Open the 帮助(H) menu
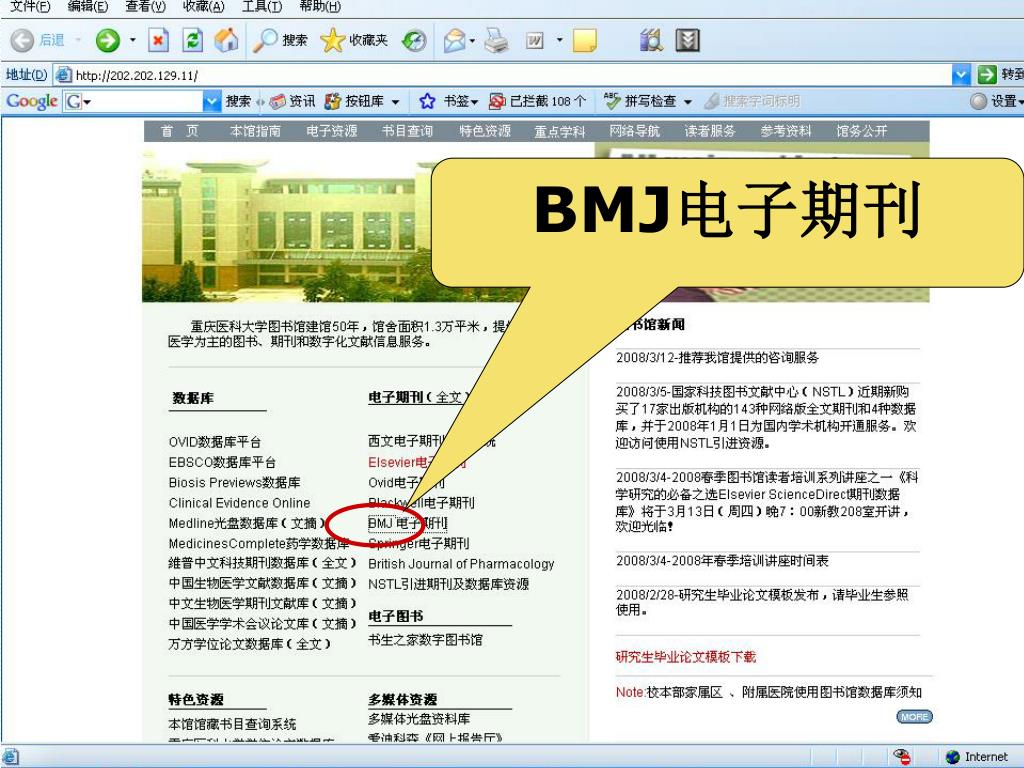This screenshot has height=768, width=1024. (319, 7)
